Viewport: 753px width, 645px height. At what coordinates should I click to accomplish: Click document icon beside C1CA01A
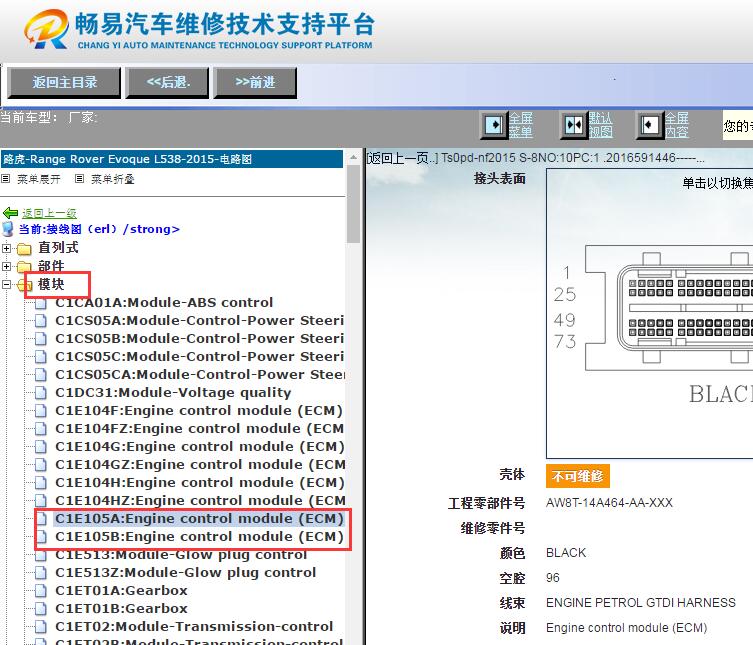41,303
